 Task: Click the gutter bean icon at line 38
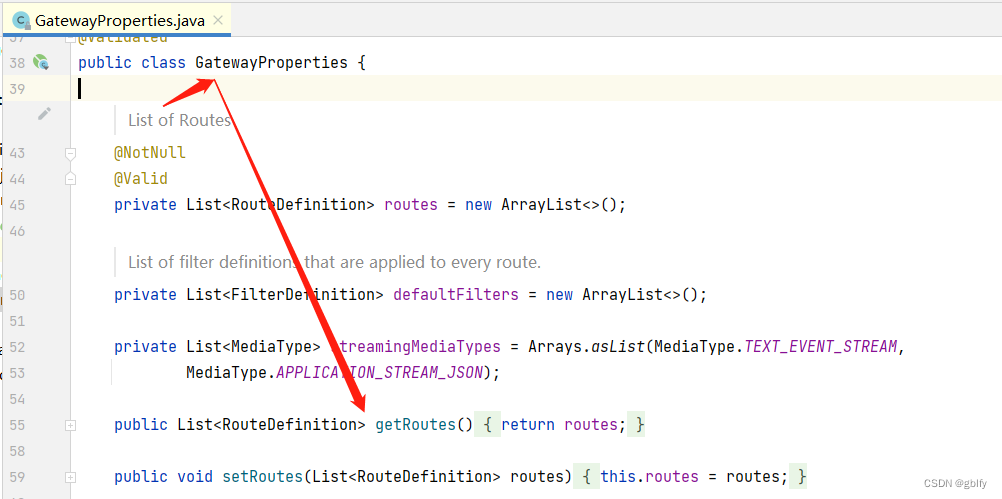pos(41,62)
